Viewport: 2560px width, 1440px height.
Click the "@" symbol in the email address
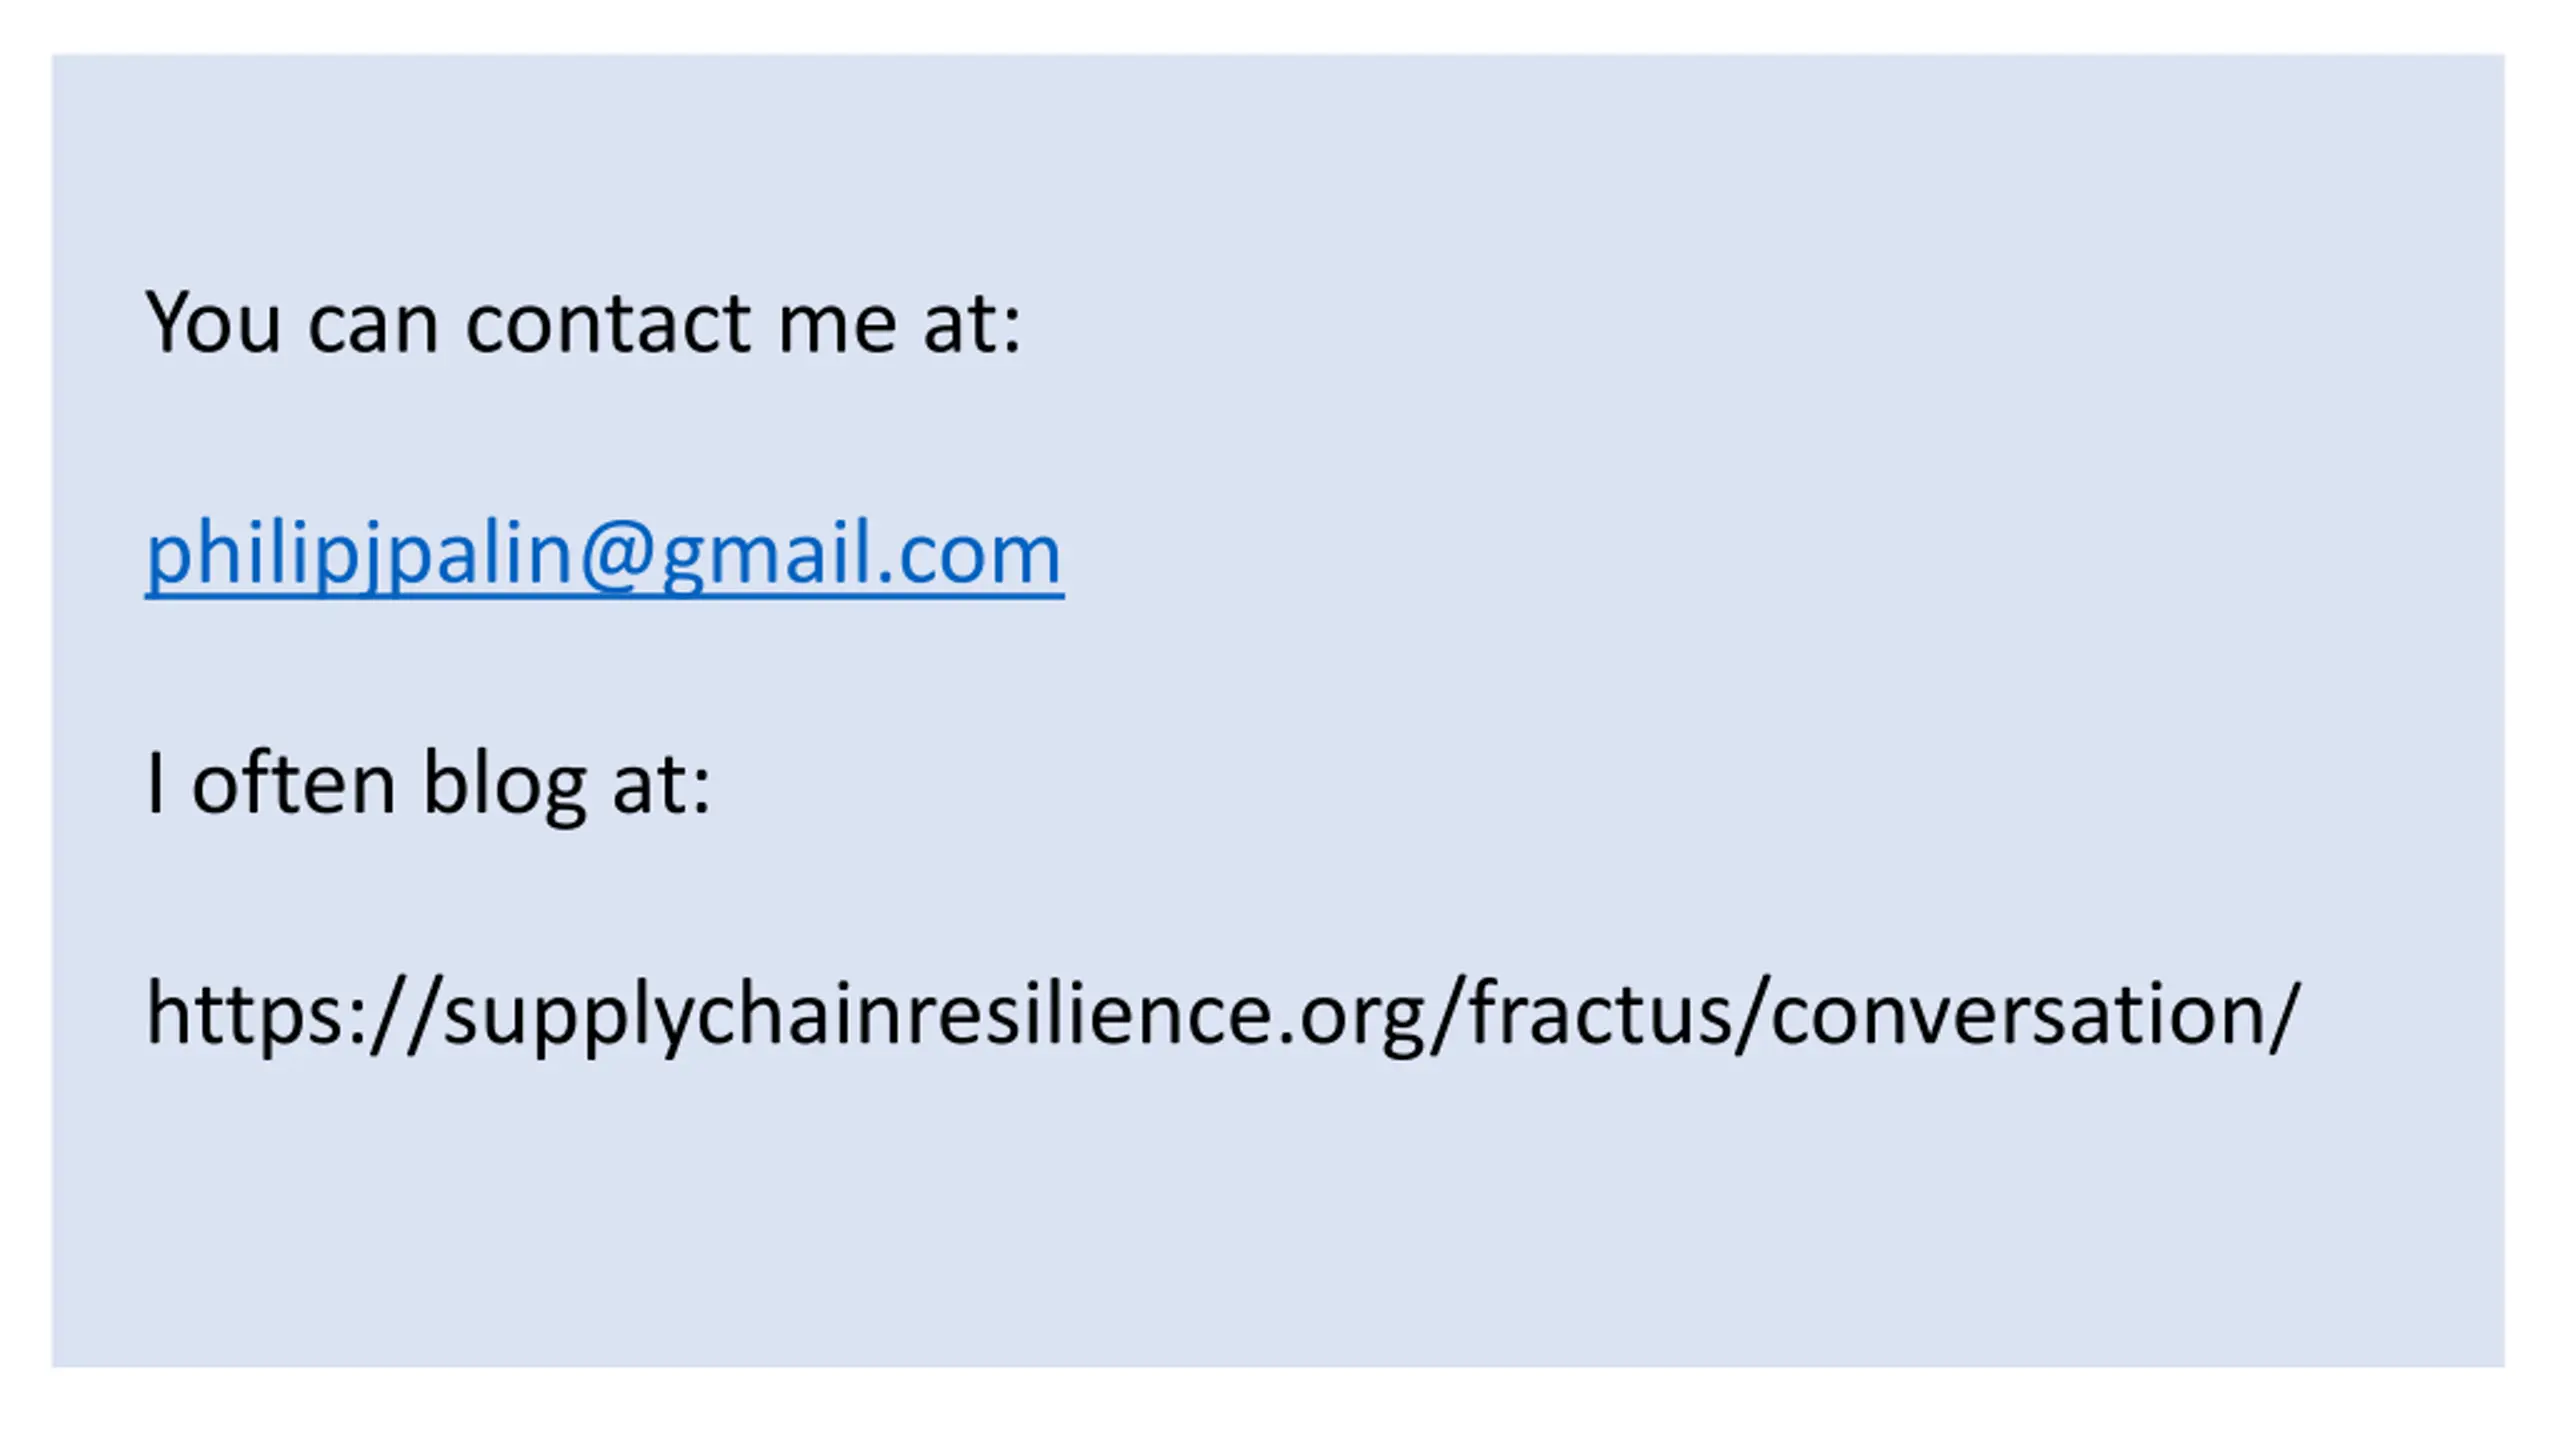[x=616, y=556]
